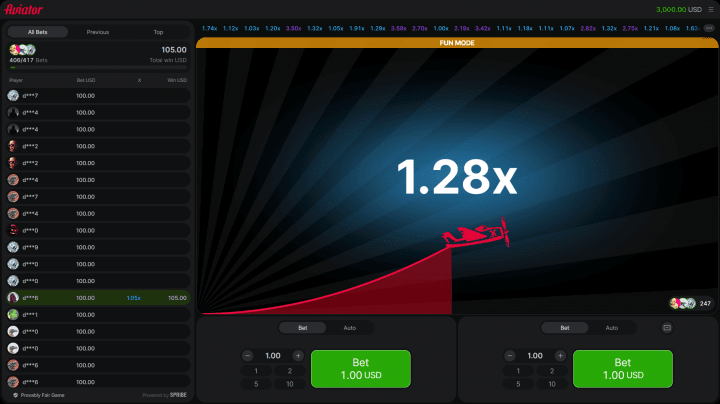720x404 pixels.
Task: Select the Bet mode in the second bet panel
Action: tap(565, 328)
